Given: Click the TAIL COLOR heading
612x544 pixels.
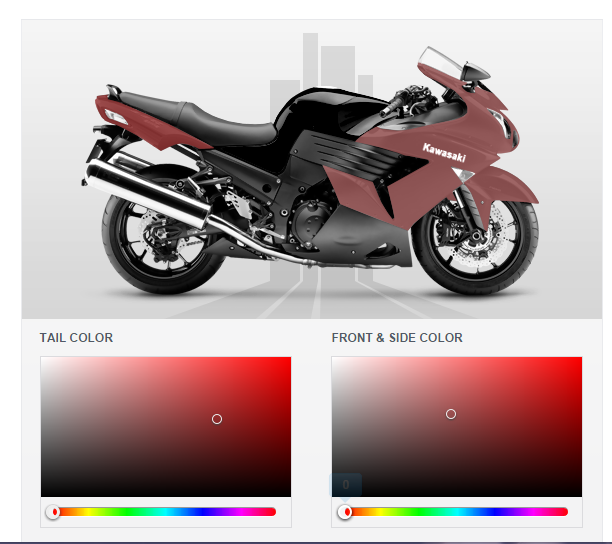Looking at the screenshot, I should point(76,338).
